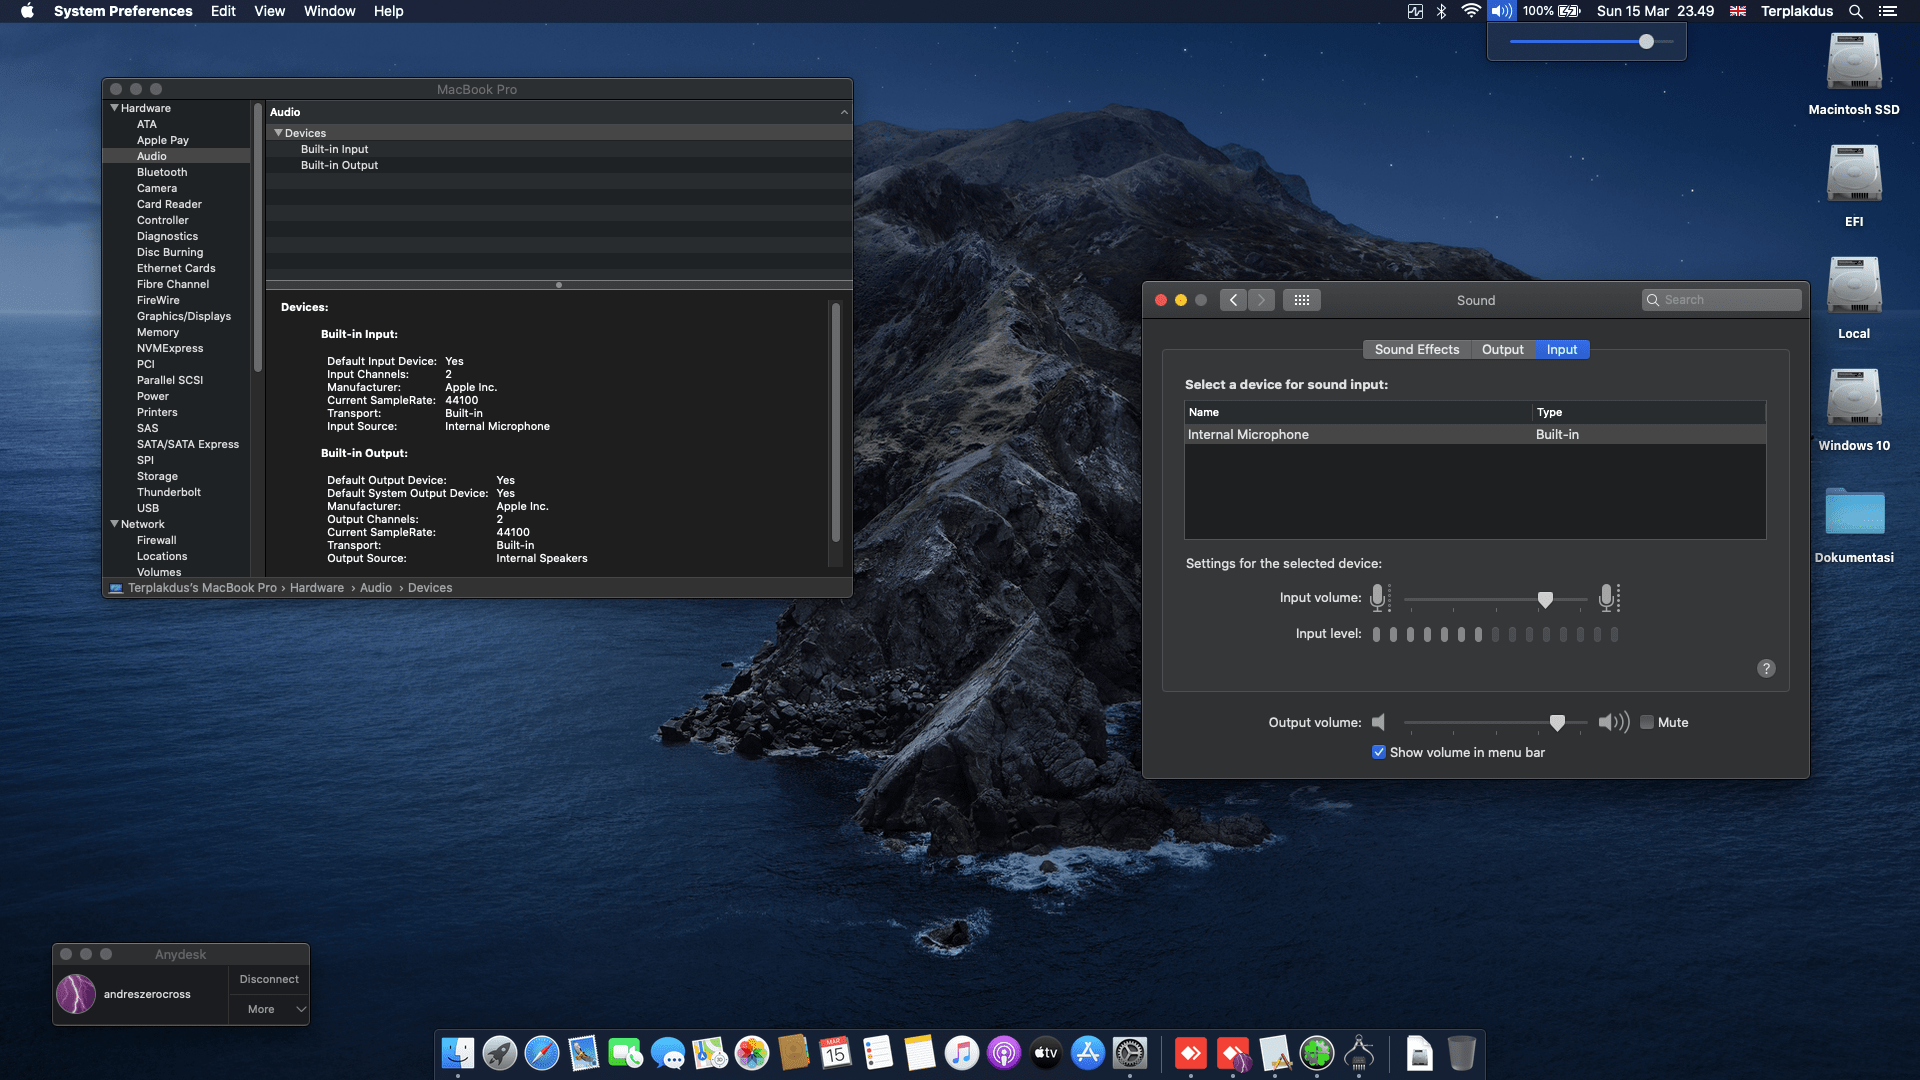Click Spotlight search magnifier in menu bar

[x=1856, y=11]
